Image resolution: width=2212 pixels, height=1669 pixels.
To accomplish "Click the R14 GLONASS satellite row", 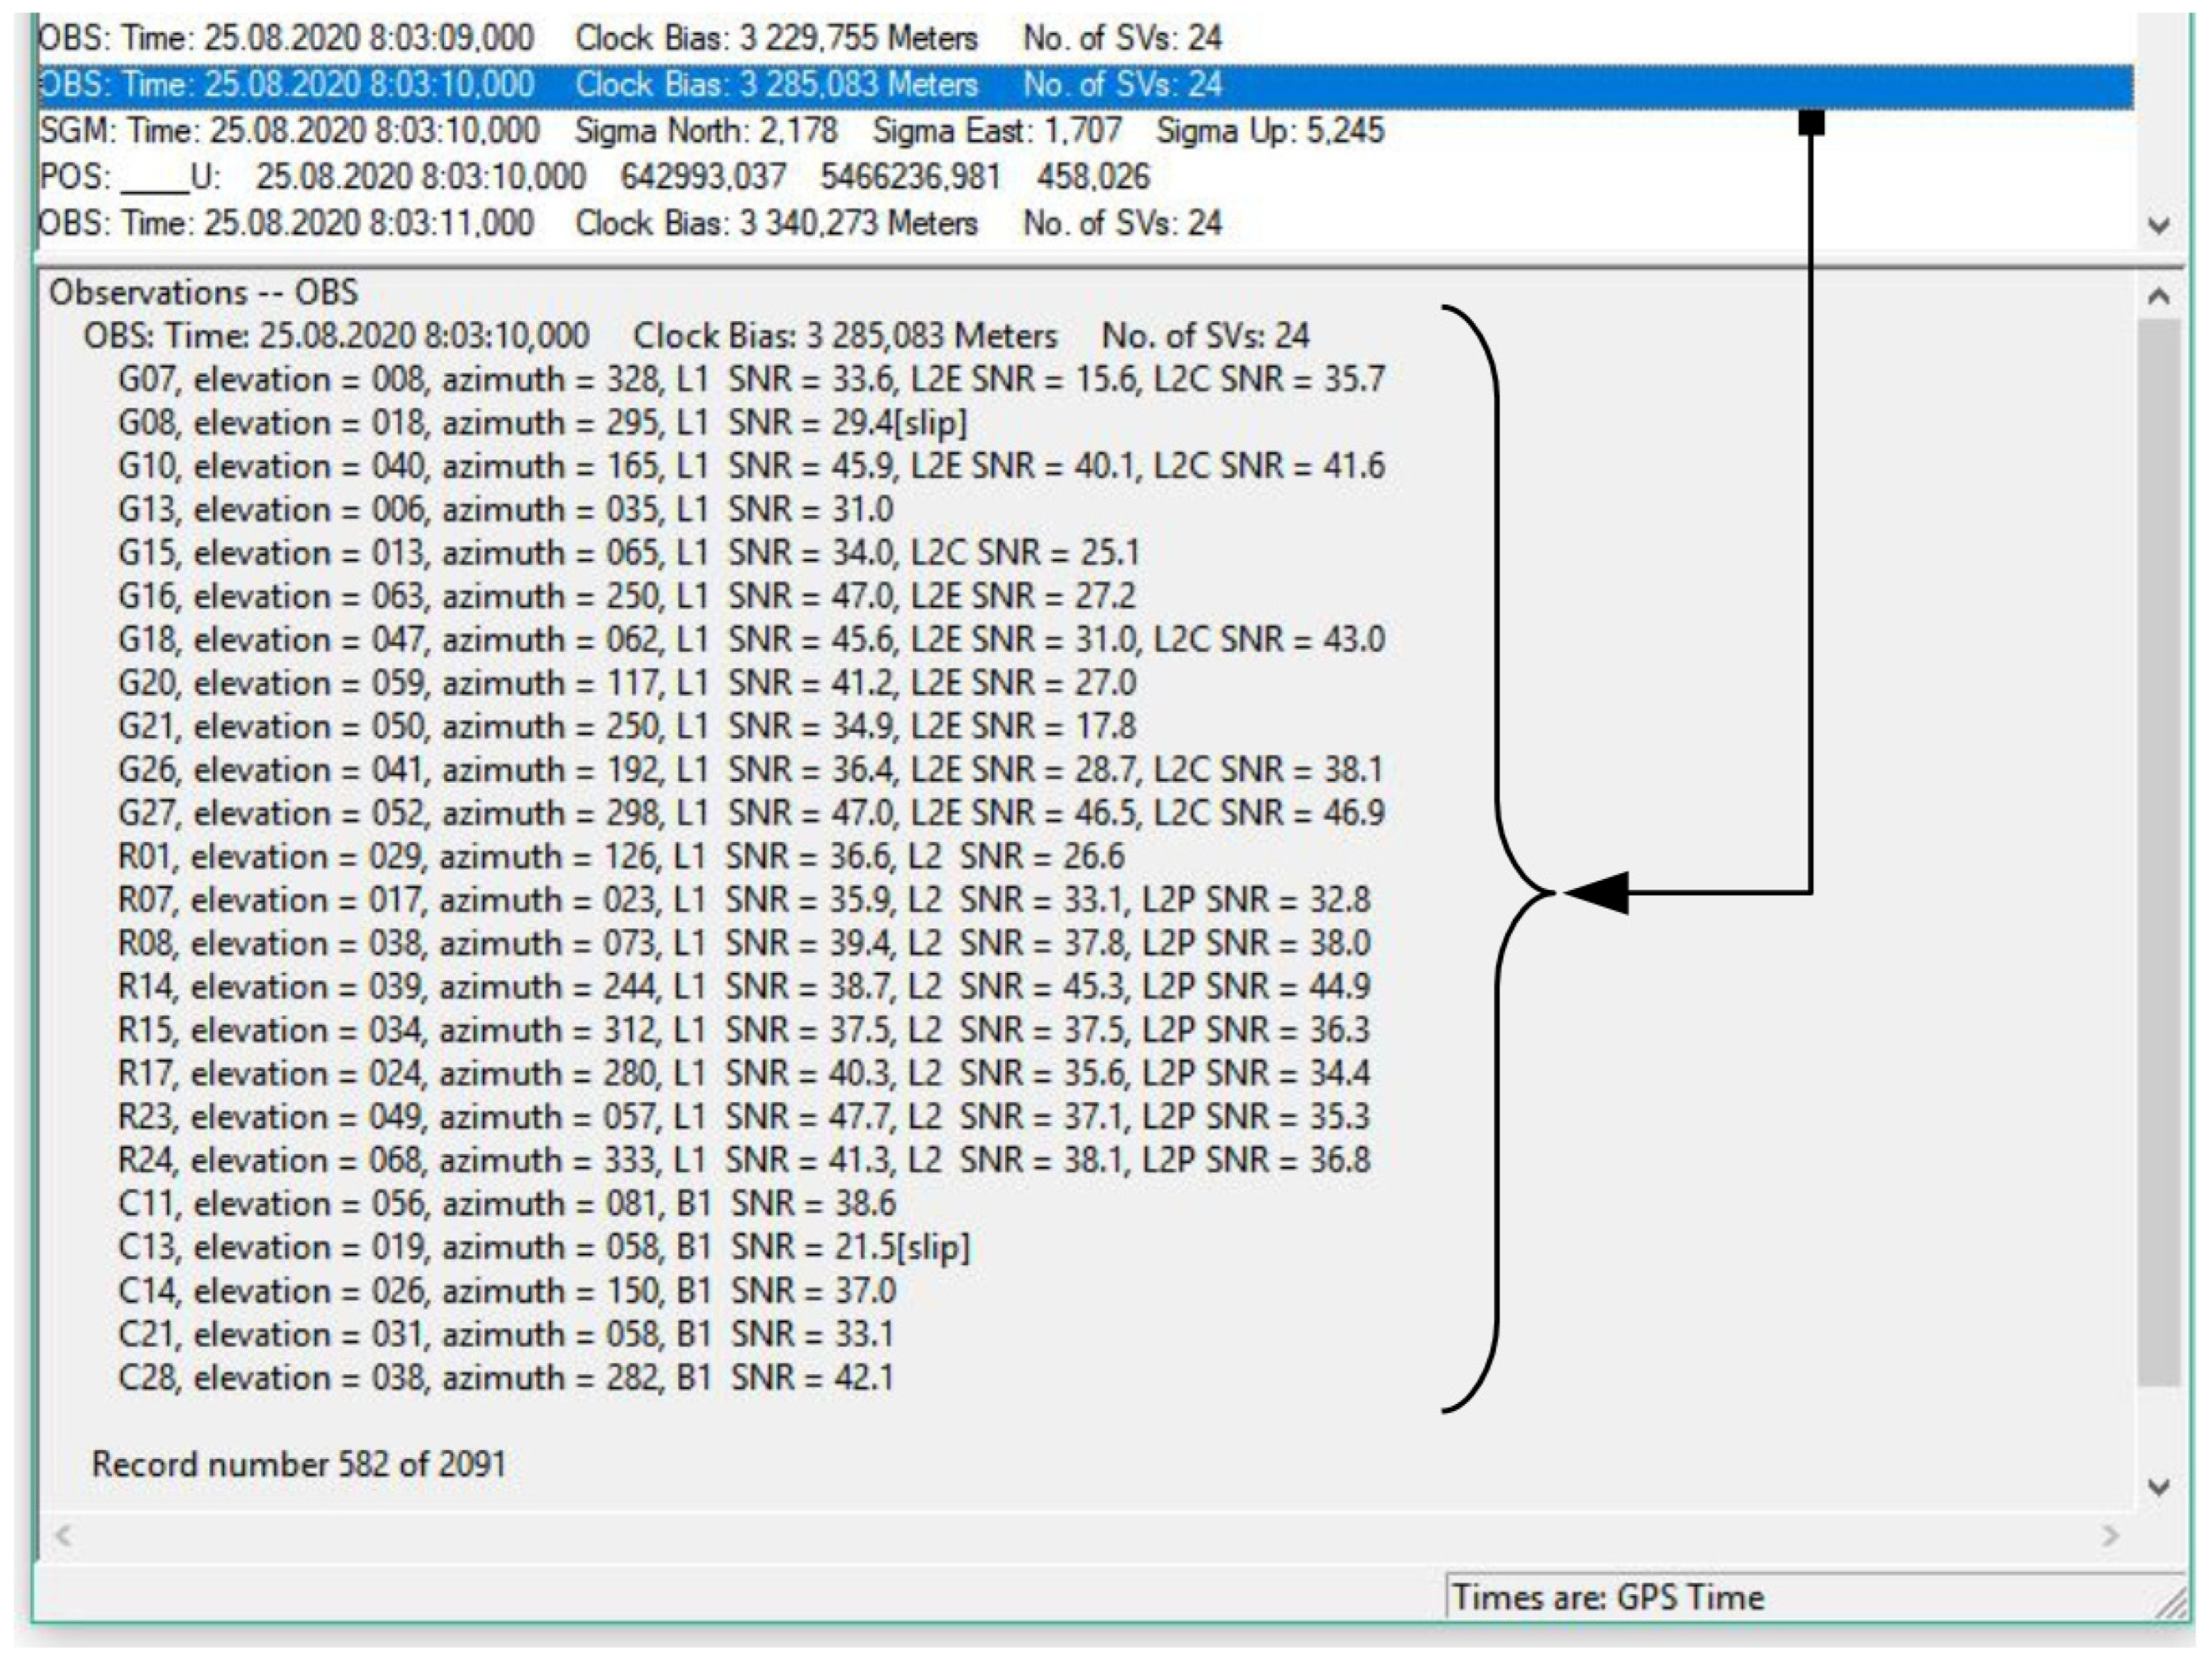I will [744, 987].
